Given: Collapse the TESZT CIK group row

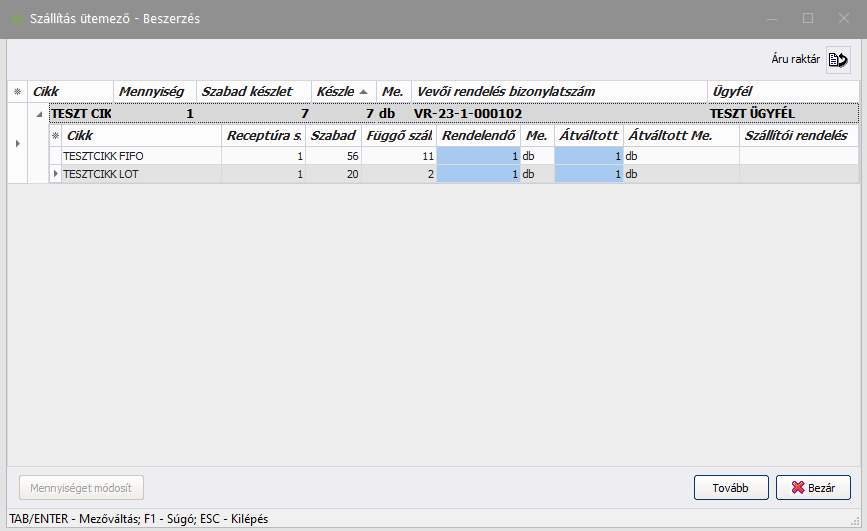Looking at the screenshot, I should [39, 114].
